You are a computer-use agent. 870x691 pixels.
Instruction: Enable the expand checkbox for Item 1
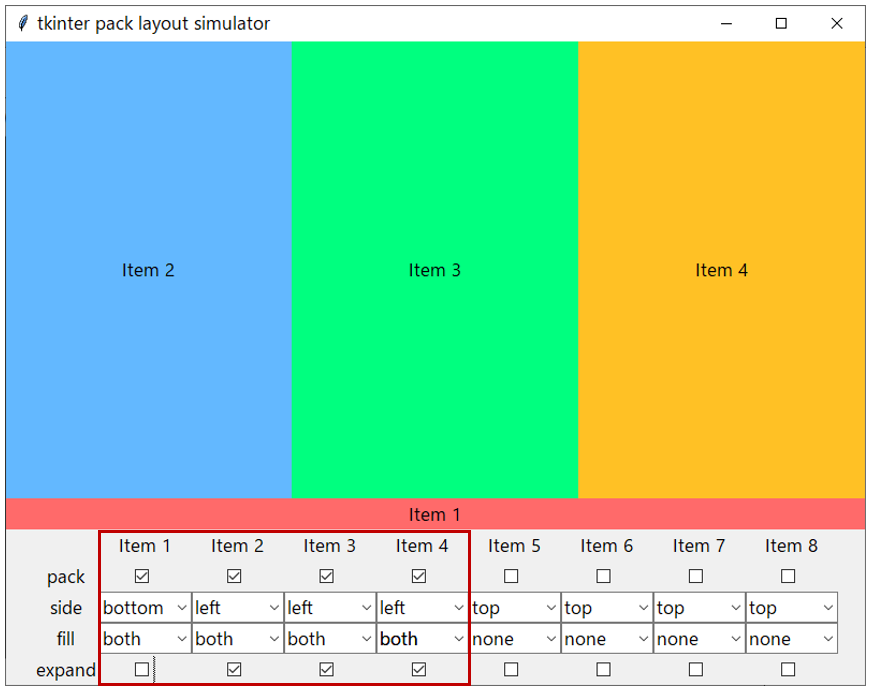click(141, 669)
